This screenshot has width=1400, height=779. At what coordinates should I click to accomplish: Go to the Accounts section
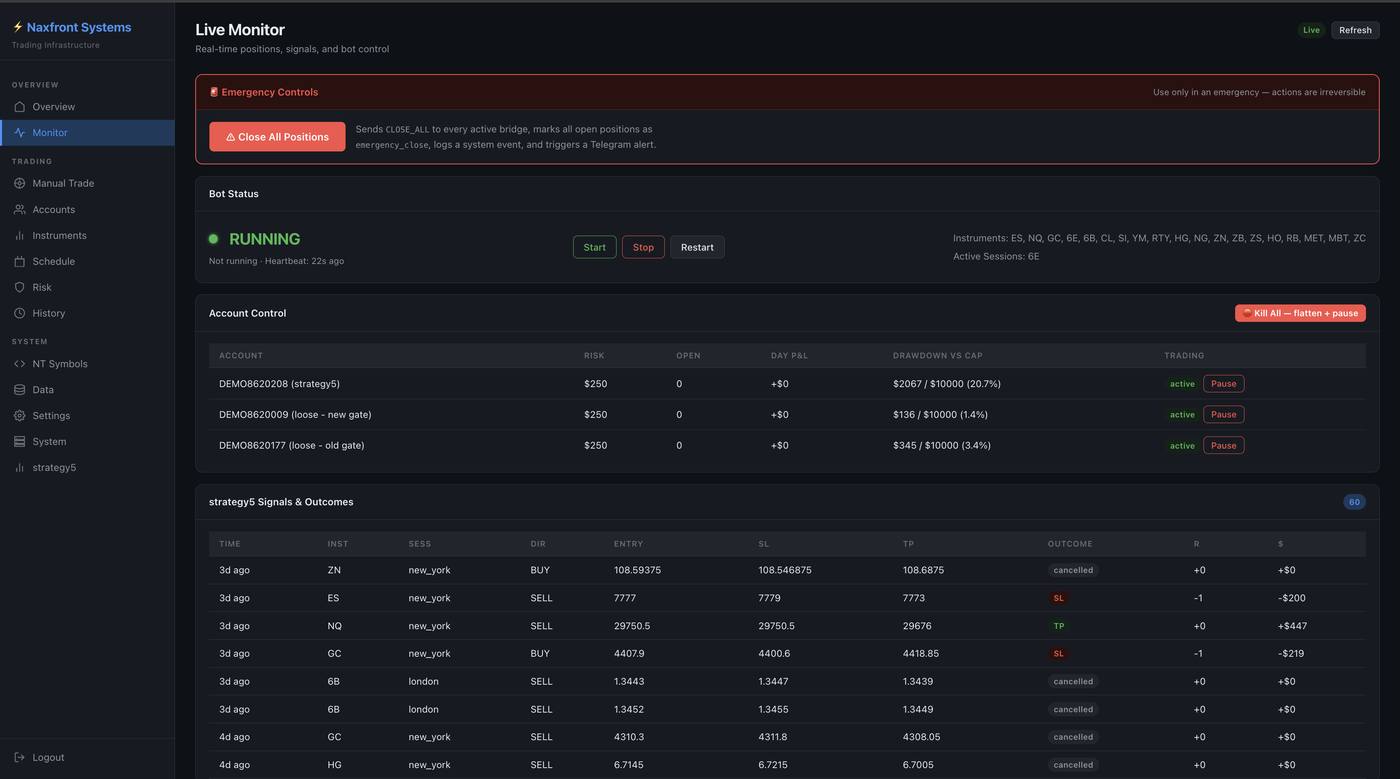tap(87, 210)
